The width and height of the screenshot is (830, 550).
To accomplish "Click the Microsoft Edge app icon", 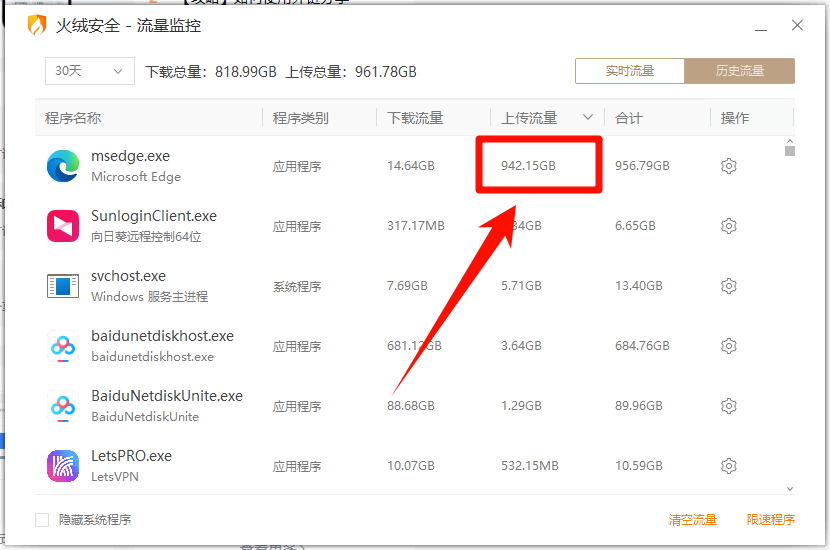I will point(63,166).
